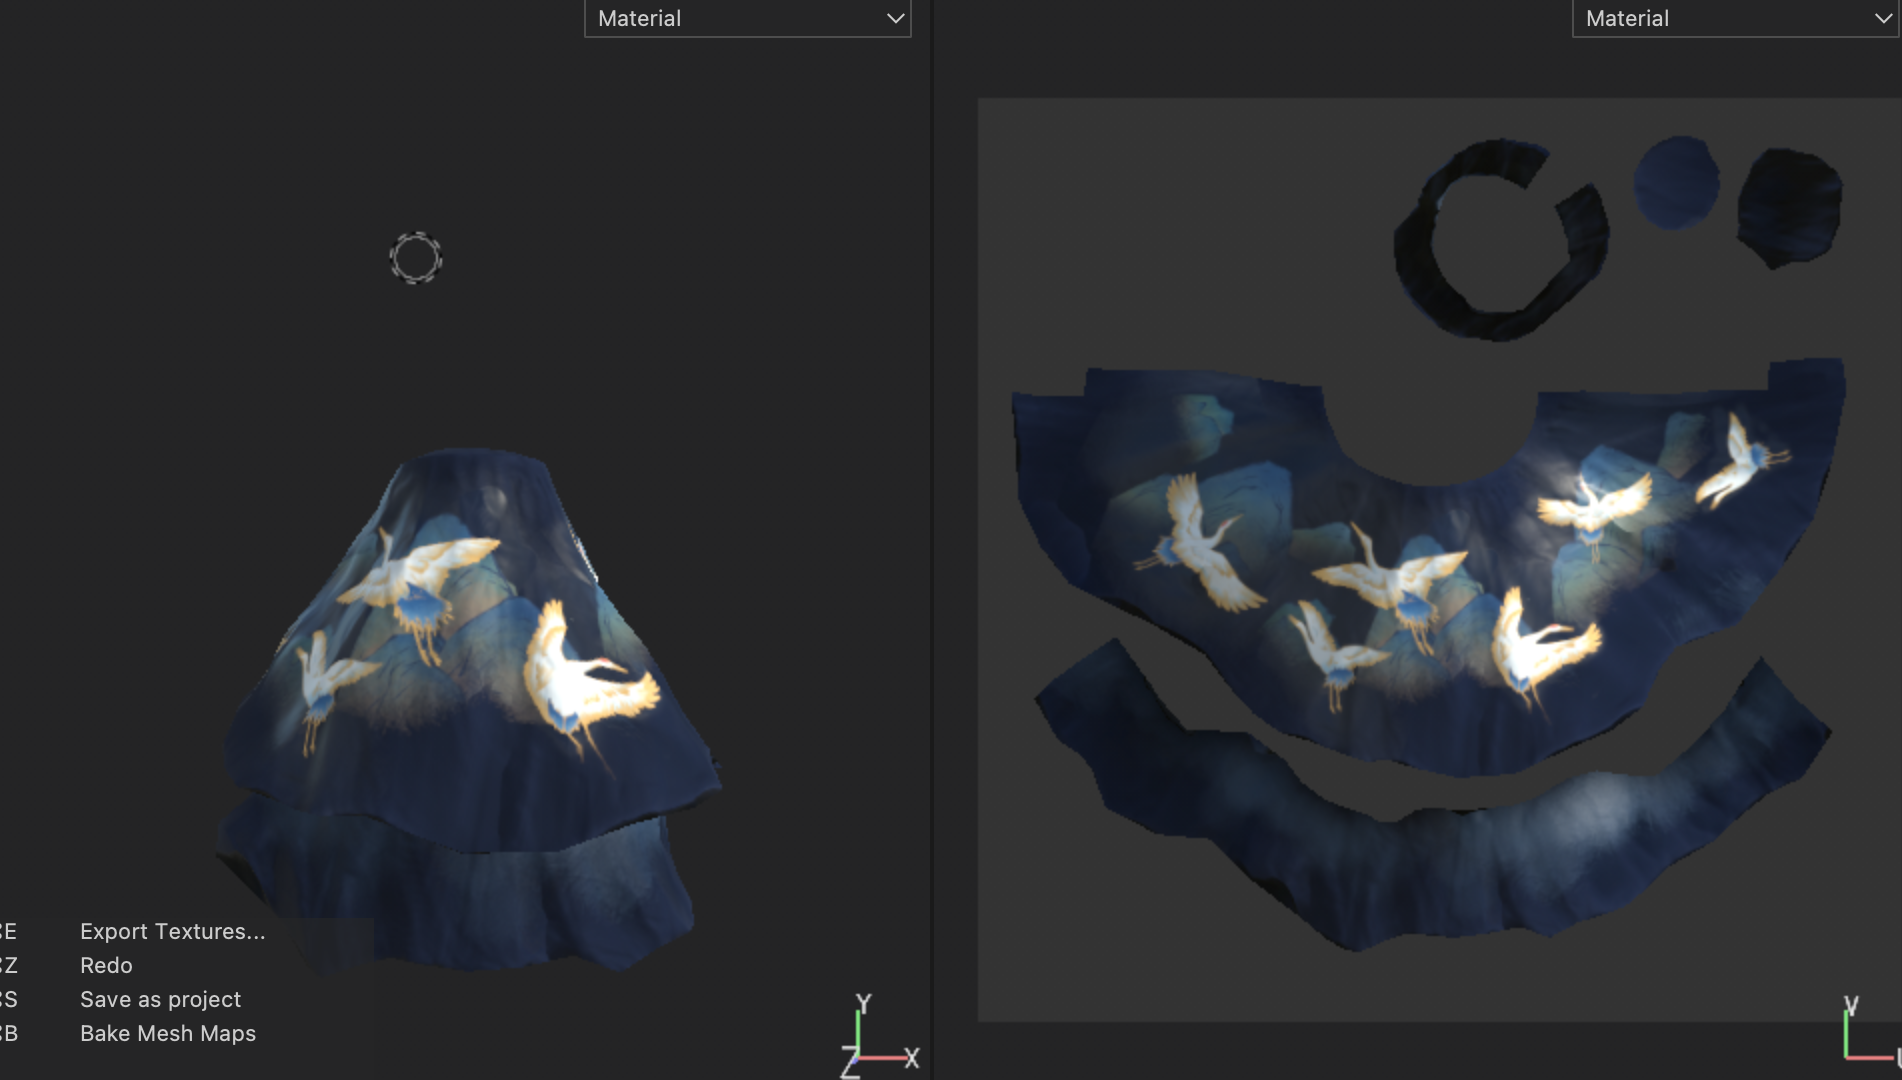This screenshot has height=1080, width=1902.
Task: Click the circular brush cursor in the 3D viewport
Action: pyautogui.click(x=415, y=258)
